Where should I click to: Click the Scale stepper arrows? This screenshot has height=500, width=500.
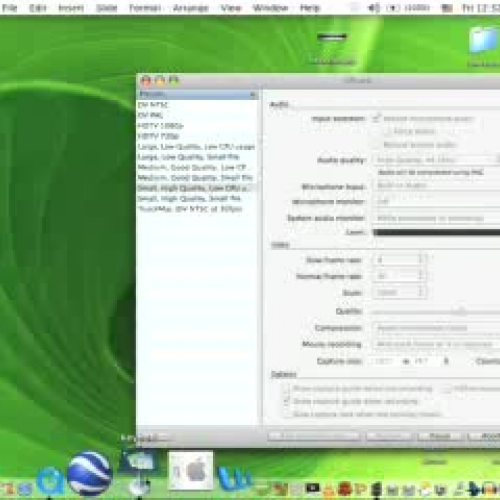(421, 292)
